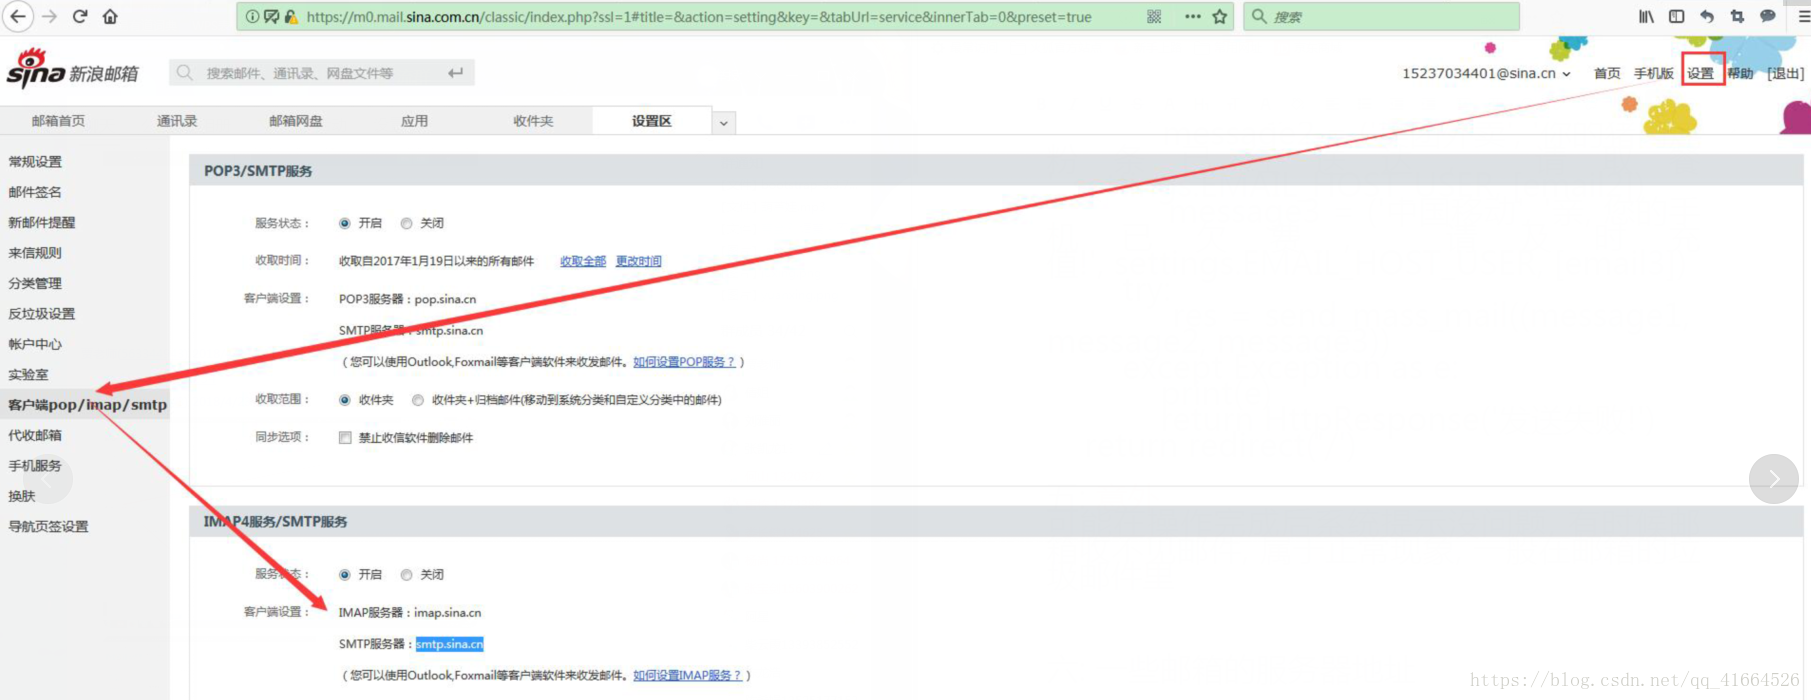Click 收取全部 link
This screenshot has height=700, width=1811.
(583, 261)
